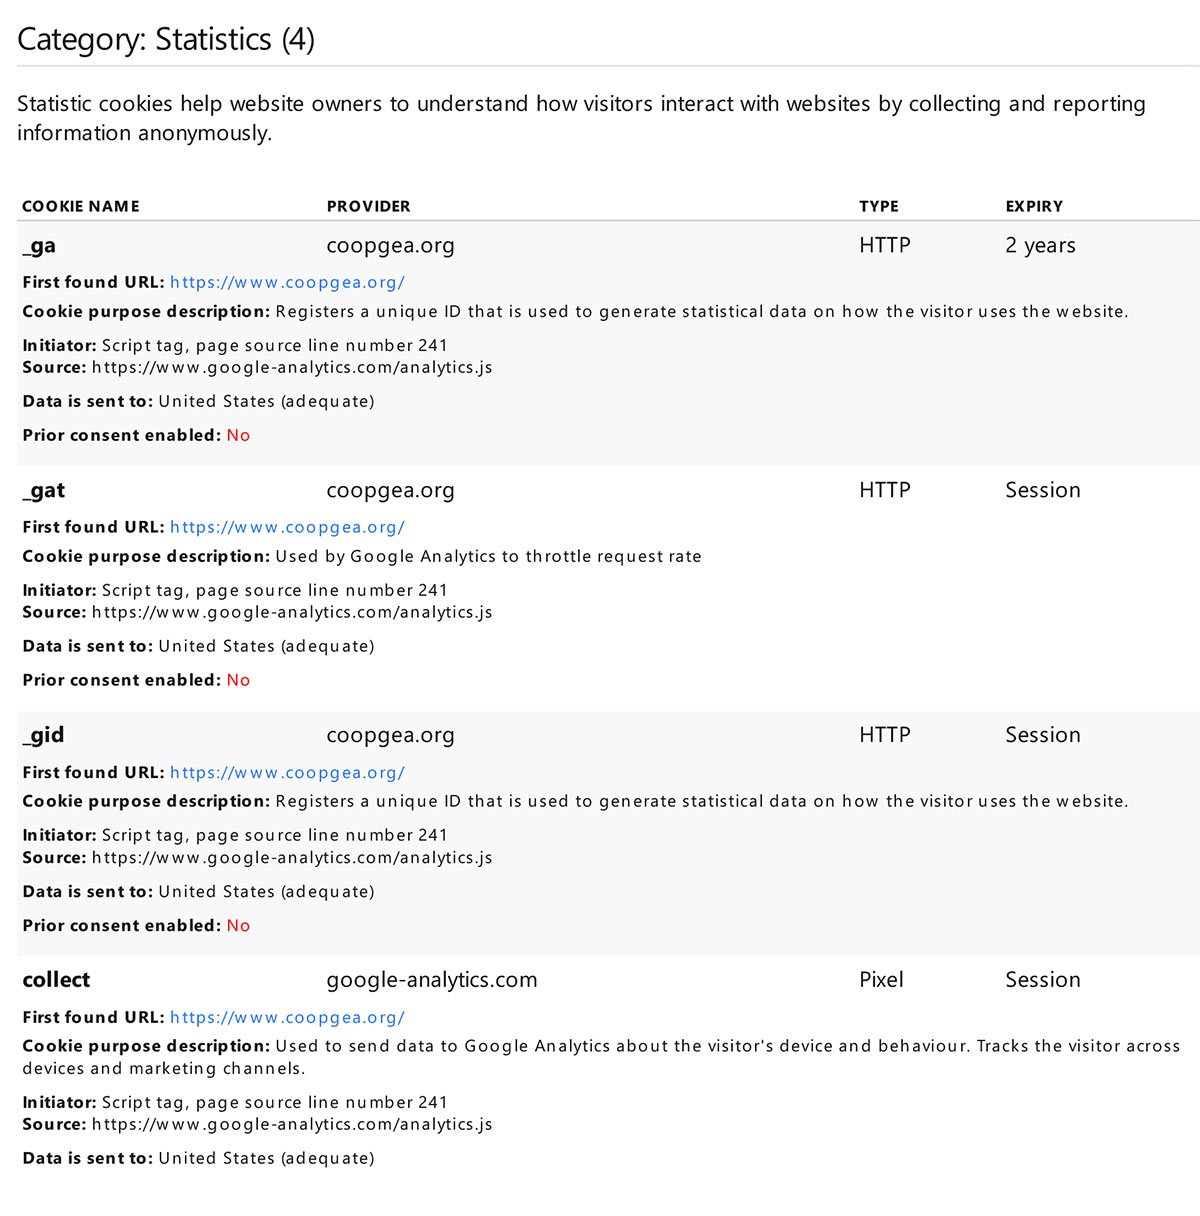Viewport: 1200px width, 1216px height.
Task: Select the _gid cookie name
Action: (x=44, y=736)
